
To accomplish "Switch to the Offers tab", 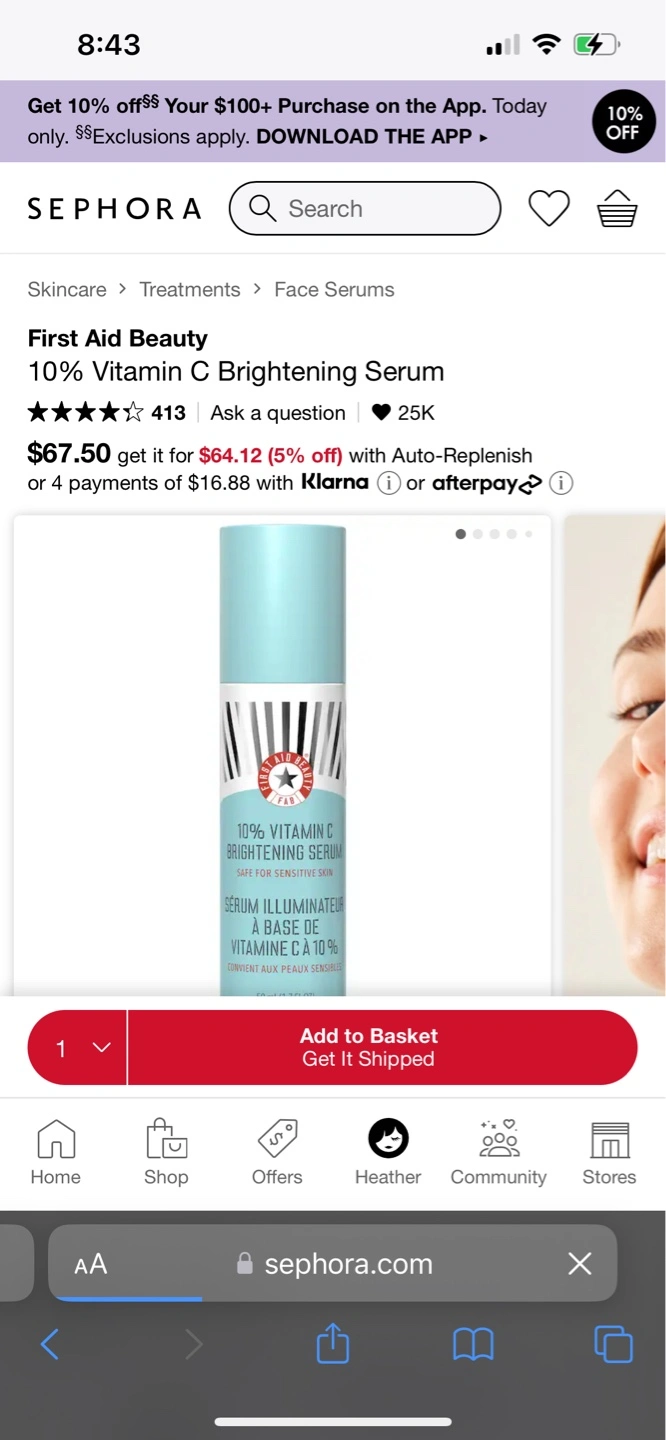I will click(277, 1152).
